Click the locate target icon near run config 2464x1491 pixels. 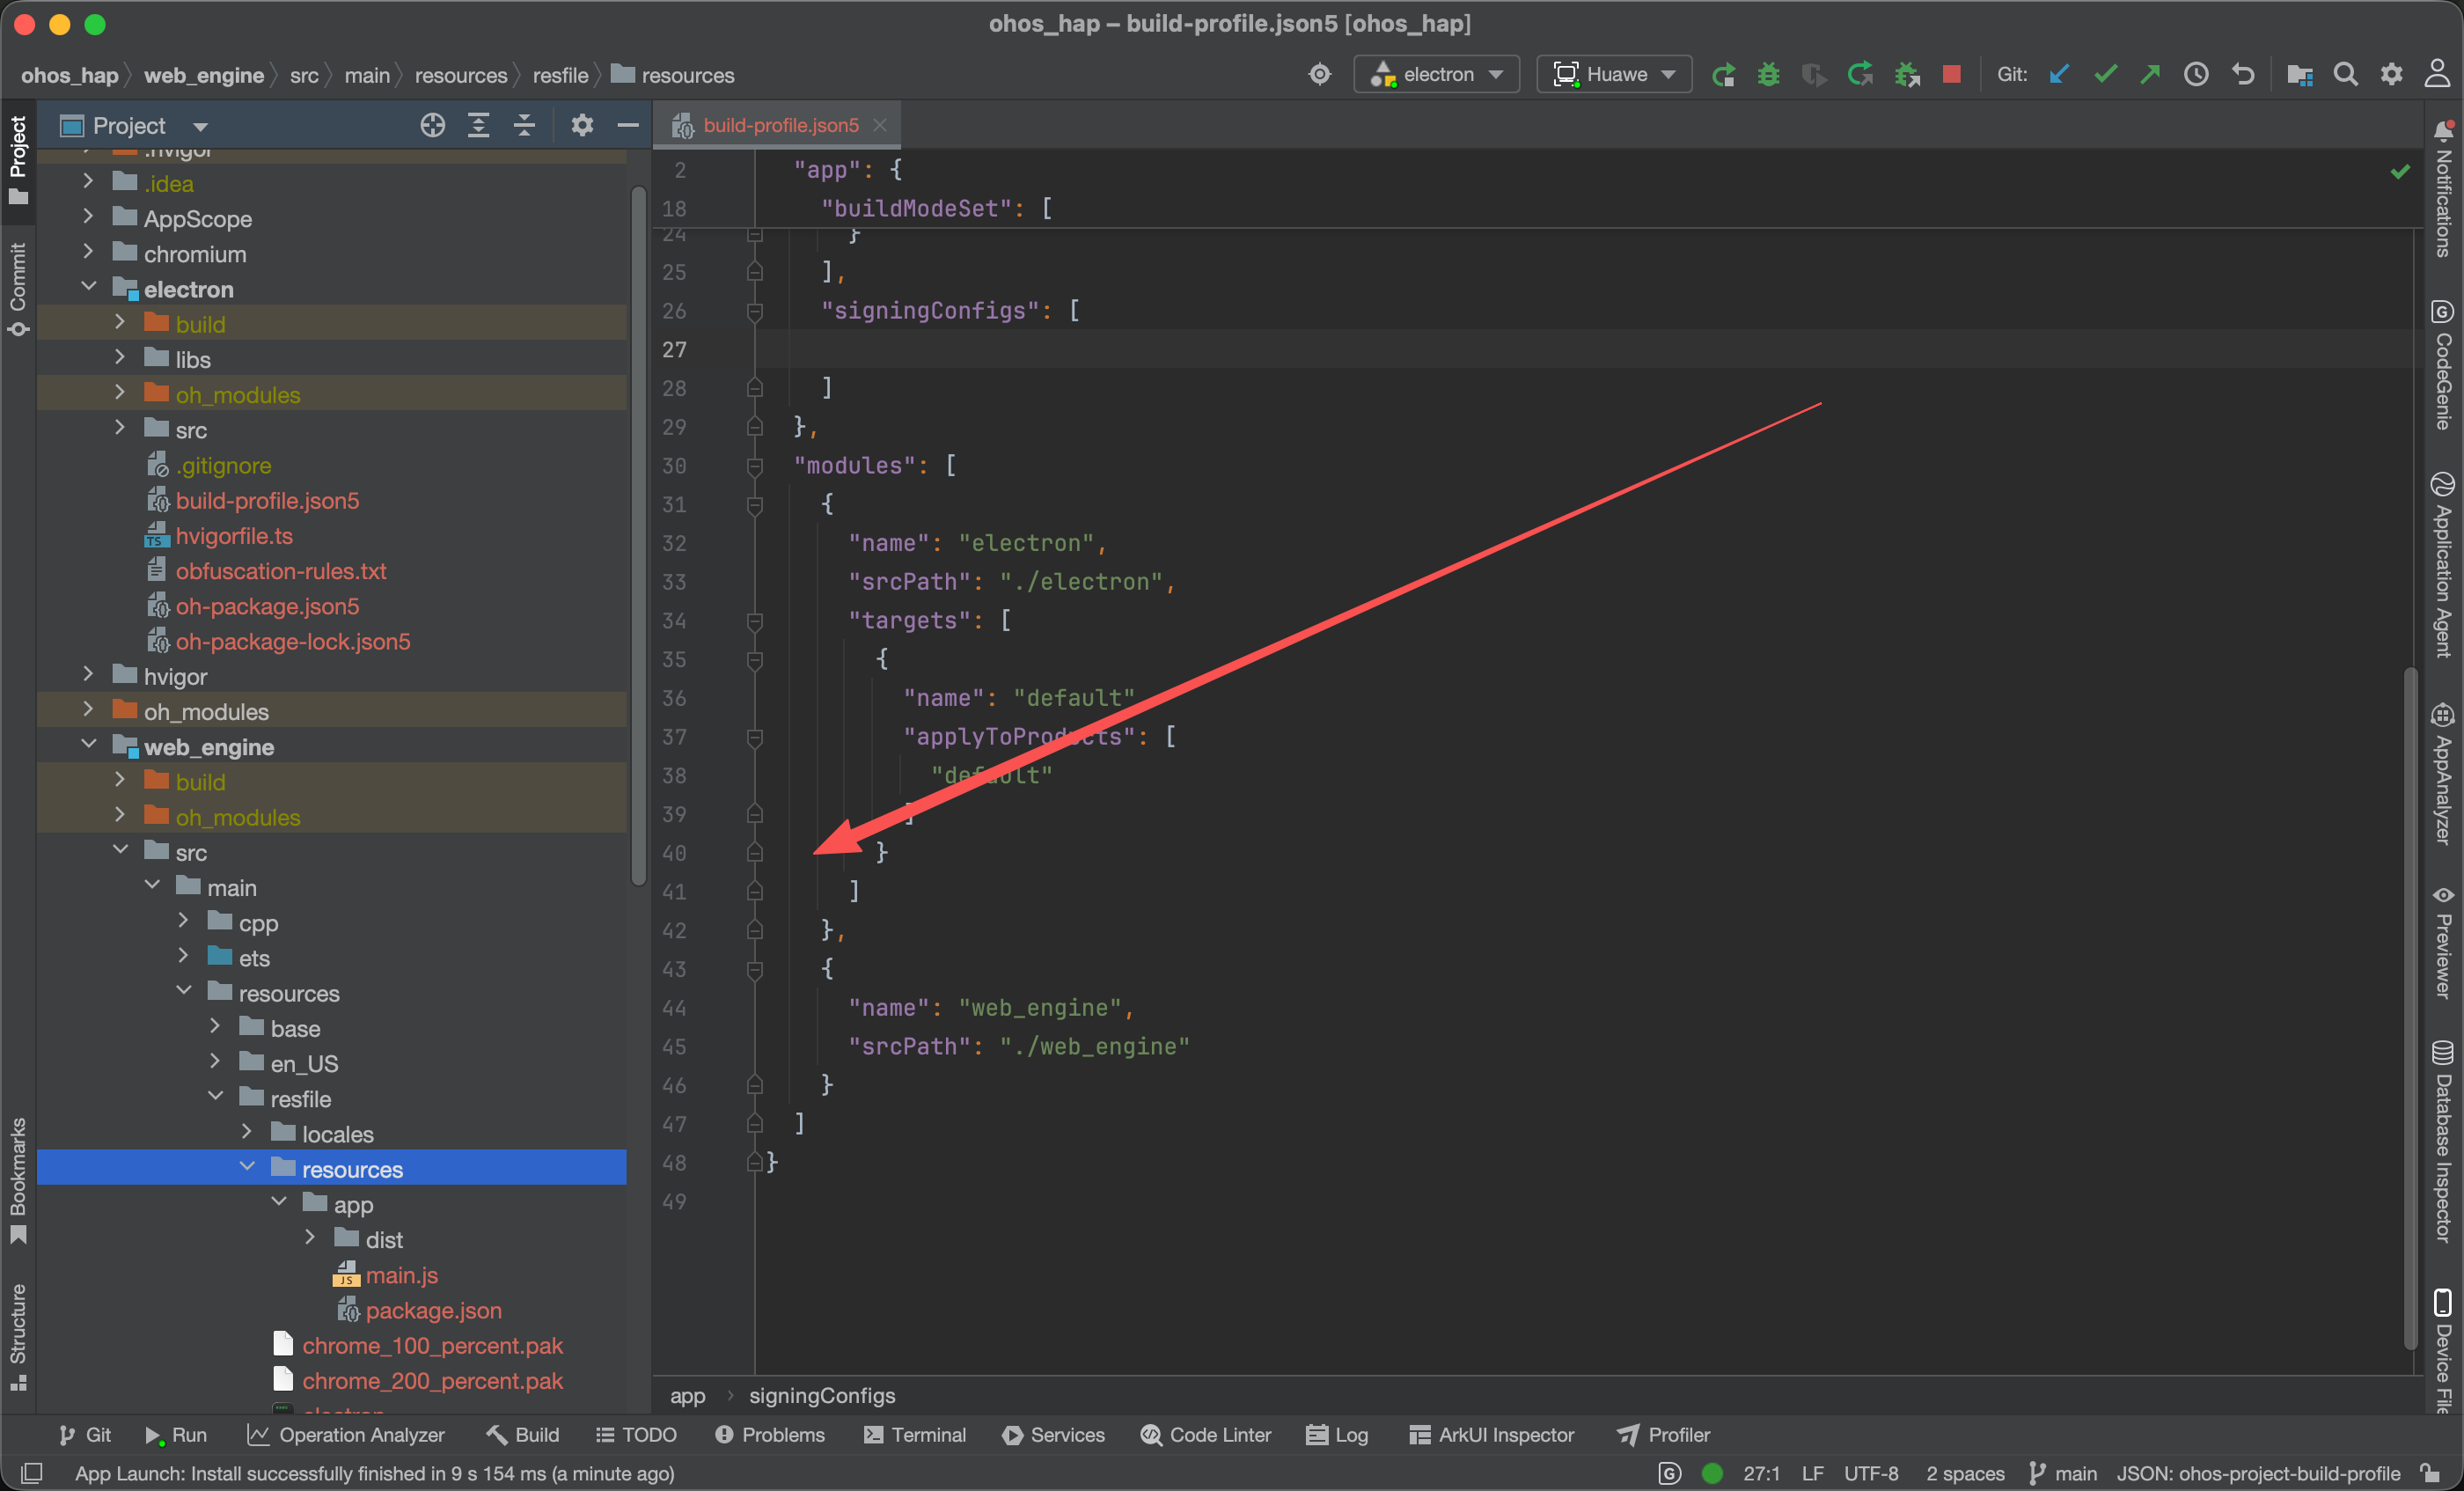(1320, 75)
